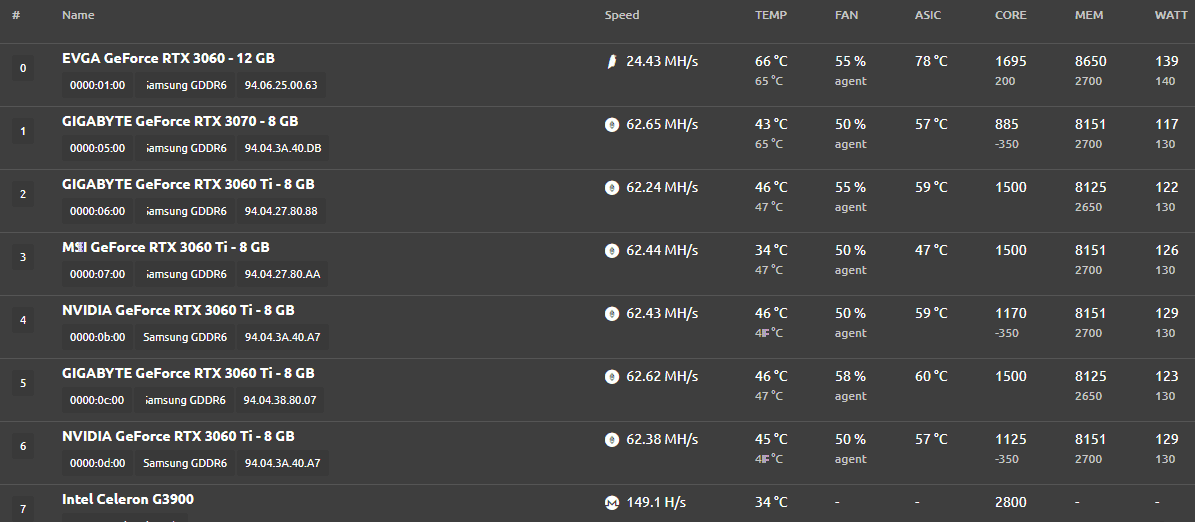This screenshot has height=522, width=1195.
Task: Click the MSI GeForce RTX 3060 Ti name
Action: 165,248
